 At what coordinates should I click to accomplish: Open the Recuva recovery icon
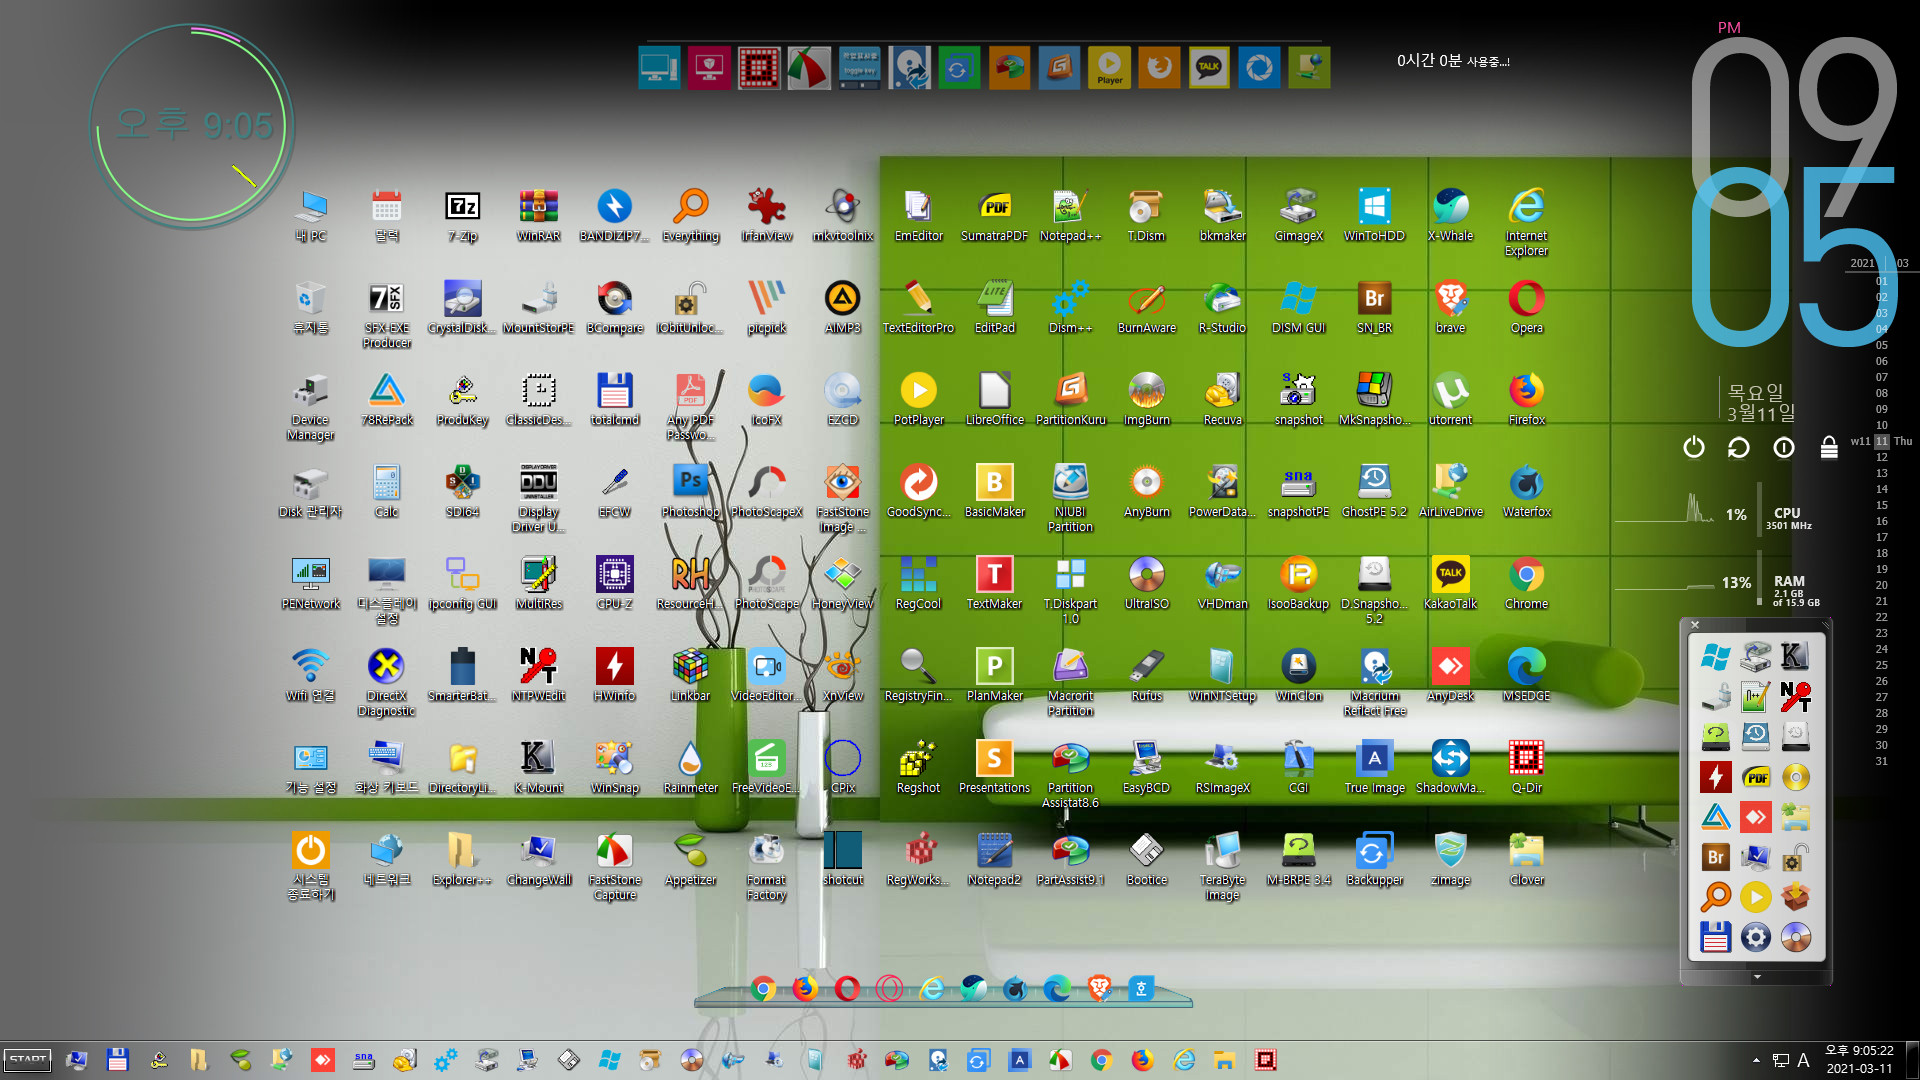pyautogui.click(x=1222, y=399)
